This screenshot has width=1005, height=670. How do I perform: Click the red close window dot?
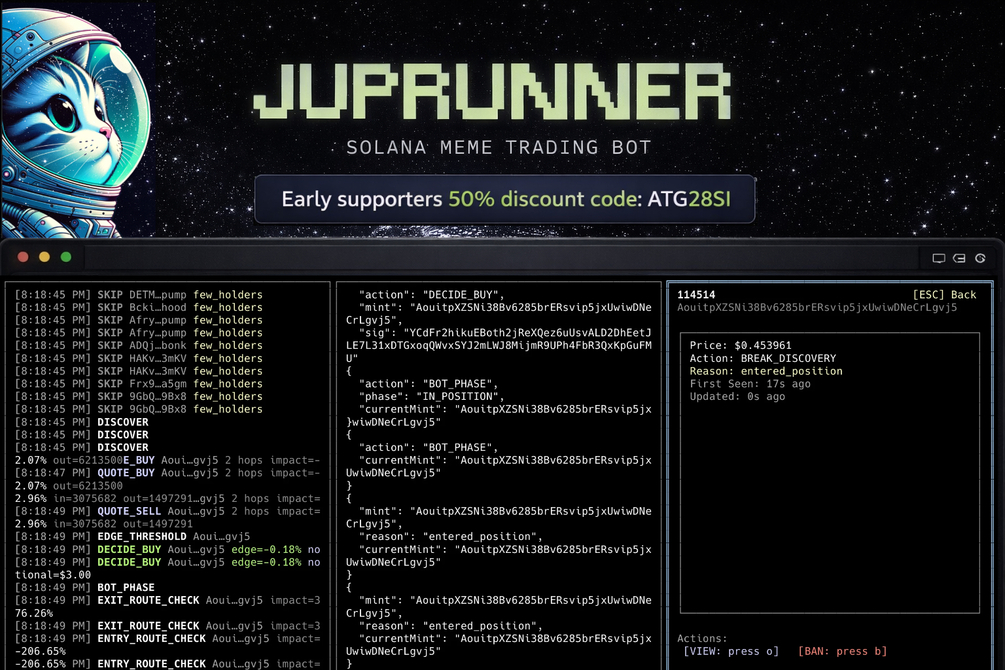coord(23,257)
